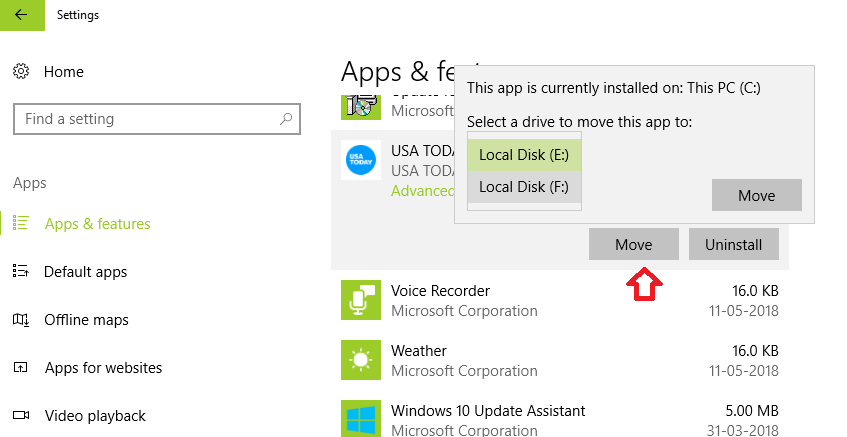Confirm with Move button in popup
This screenshot has height=437, width=847.
[x=757, y=195]
